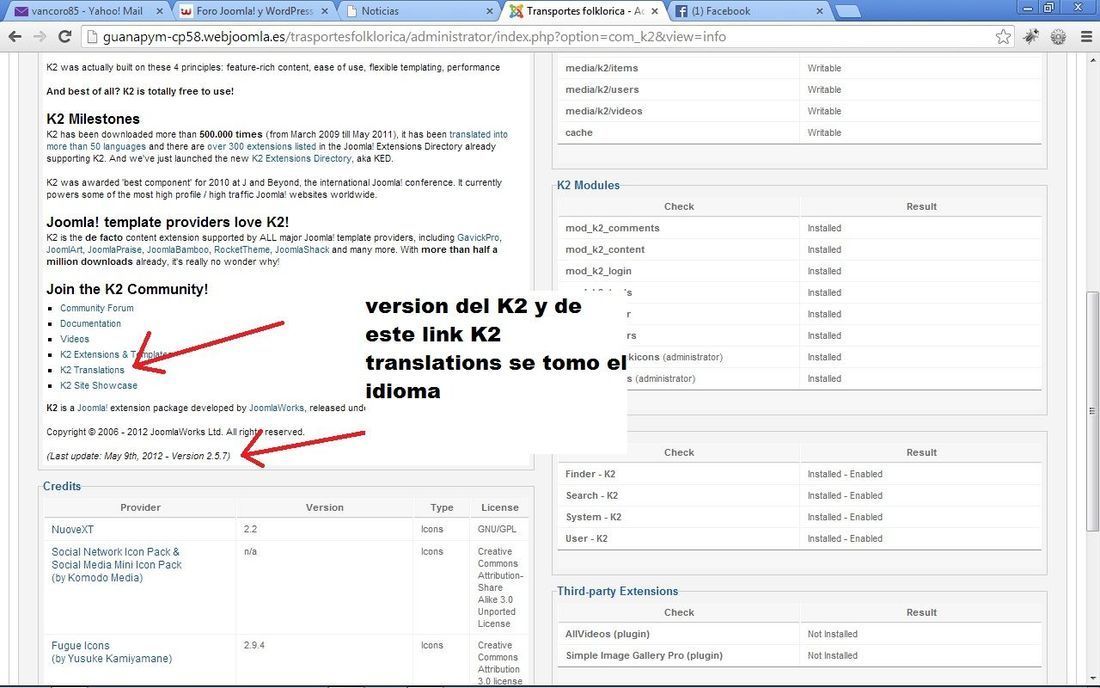Close the Facebook tab
The image size is (1100, 688).
click(819, 11)
